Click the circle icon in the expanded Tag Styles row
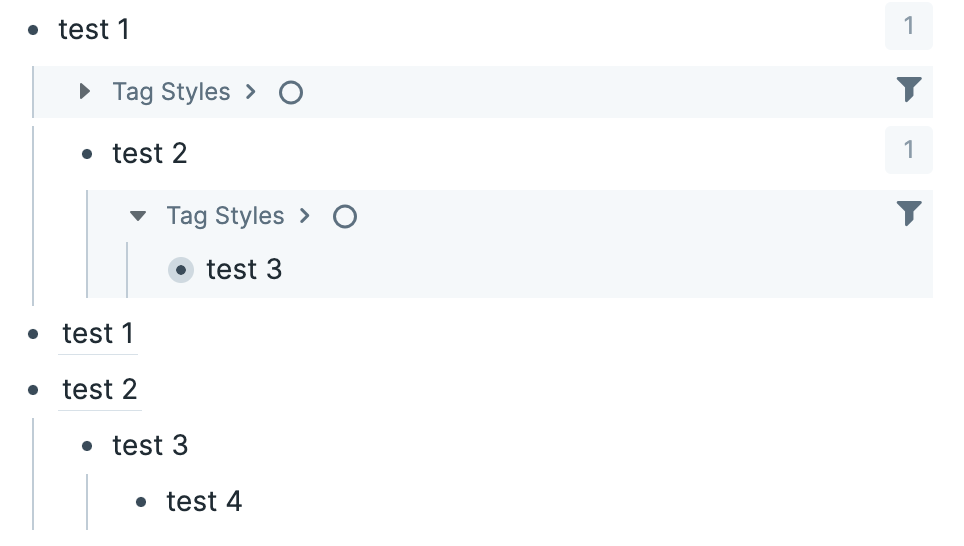This screenshot has height=546, width=964. pyautogui.click(x=345, y=217)
